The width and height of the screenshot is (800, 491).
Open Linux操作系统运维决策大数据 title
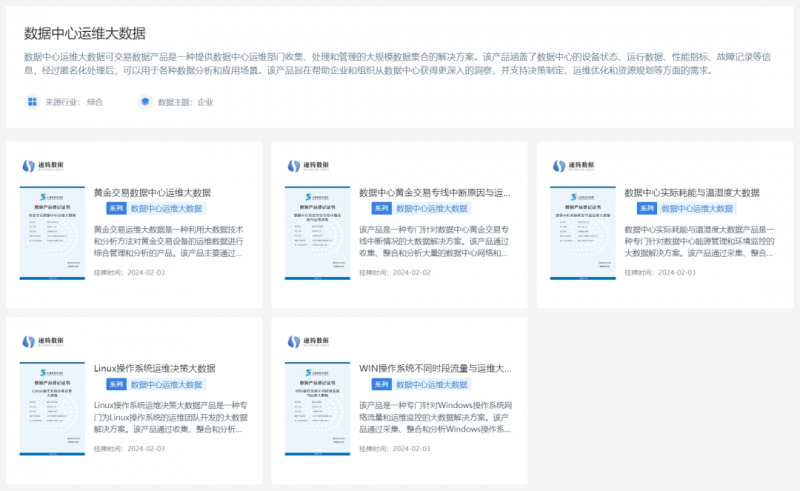[x=154, y=368]
